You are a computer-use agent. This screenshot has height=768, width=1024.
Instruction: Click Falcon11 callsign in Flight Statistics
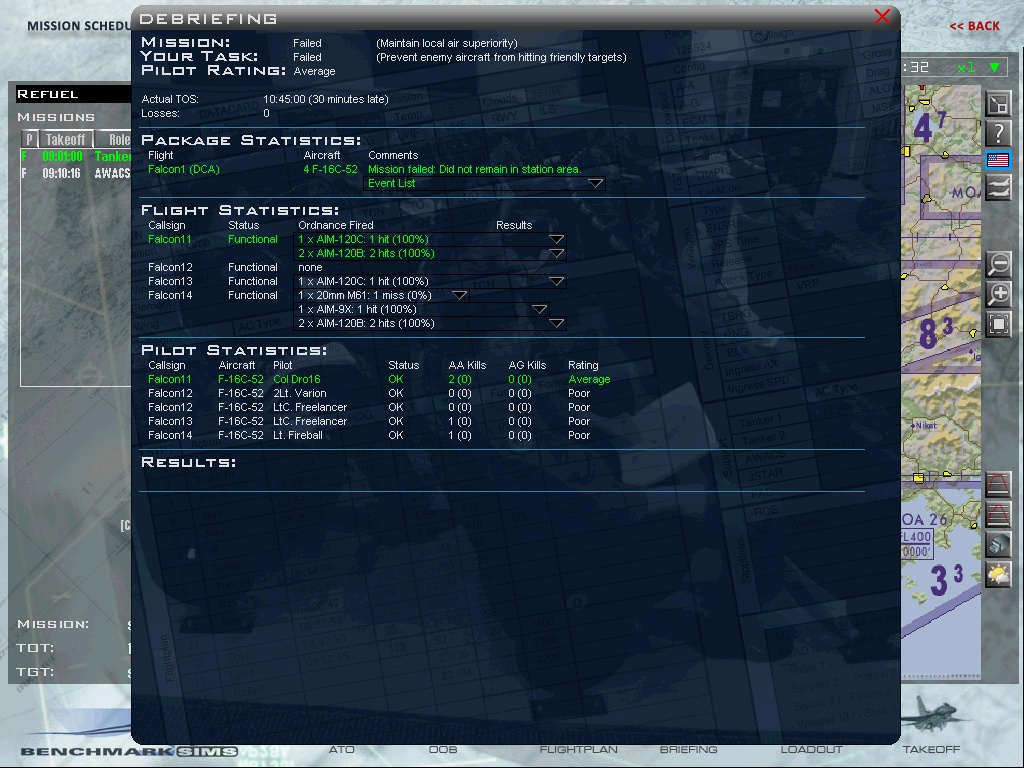tap(170, 239)
